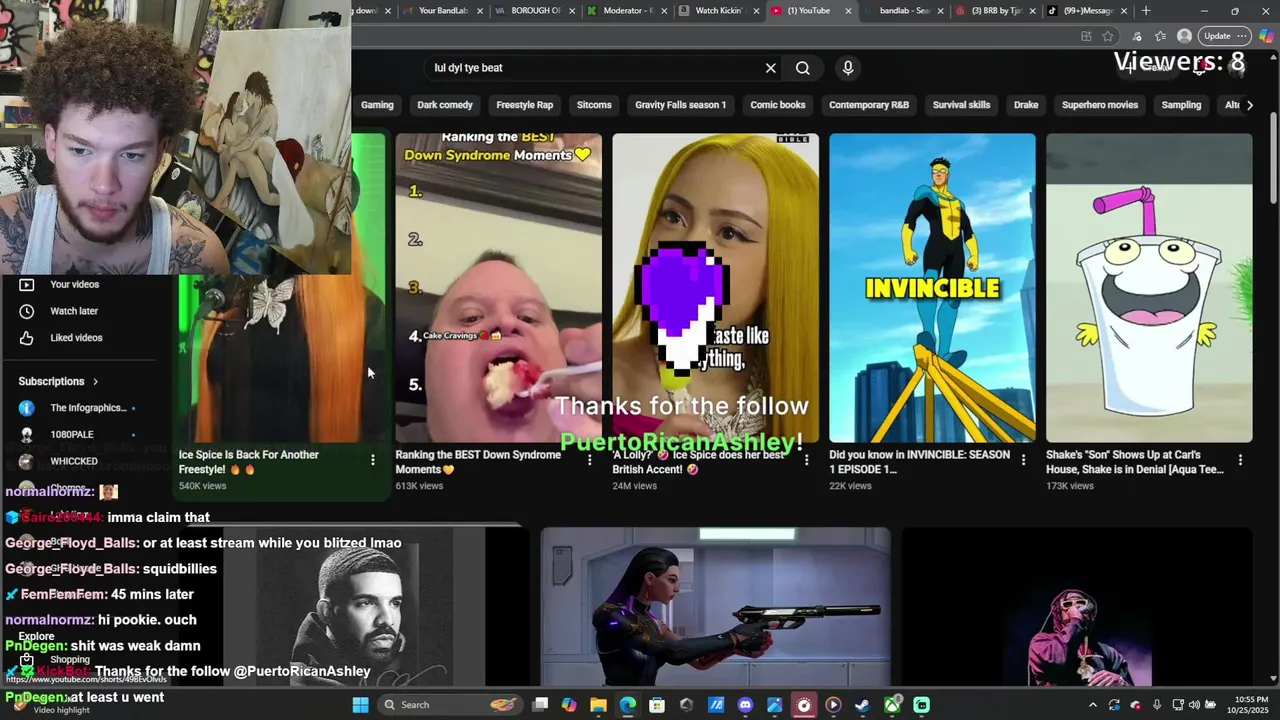The height and width of the screenshot is (720, 1280).
Task: Select the Comic books chip
Action: point(778,105)
